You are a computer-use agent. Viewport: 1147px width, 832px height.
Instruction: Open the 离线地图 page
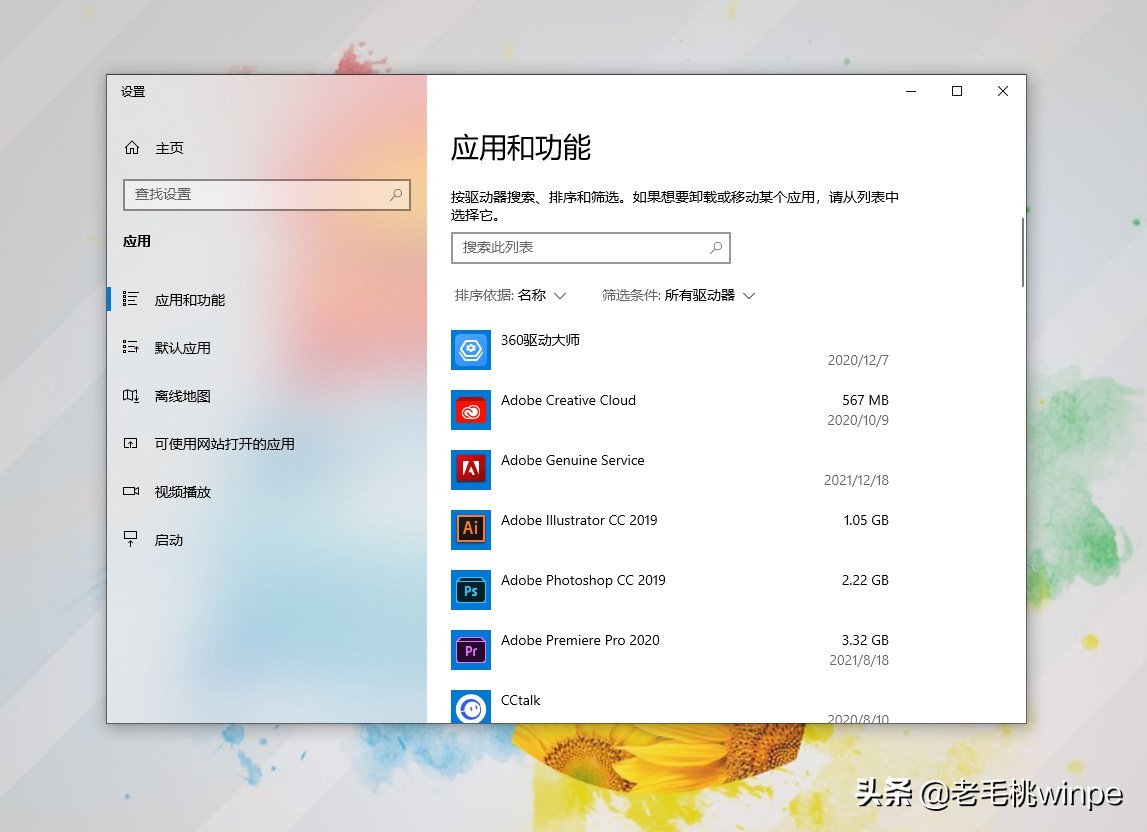[x=182, y=397]
